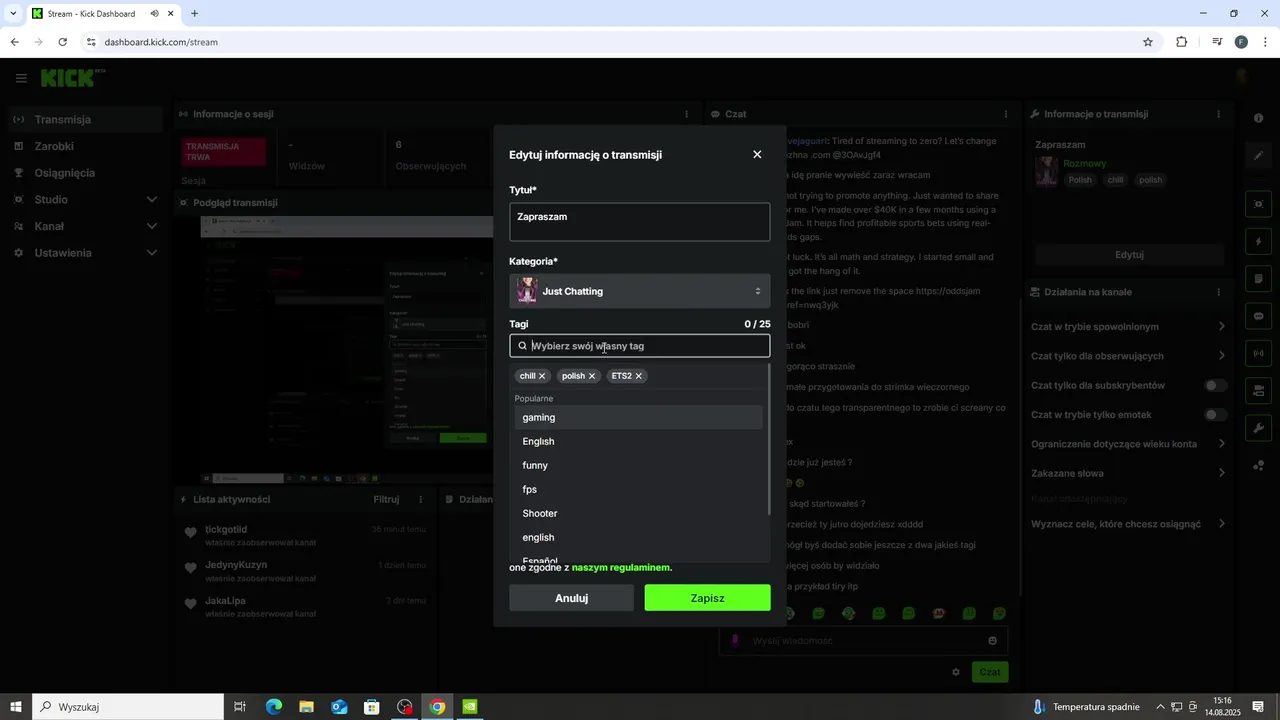
Task: Open File Explorer from the taskbar
Action: (x=306, y=707)
